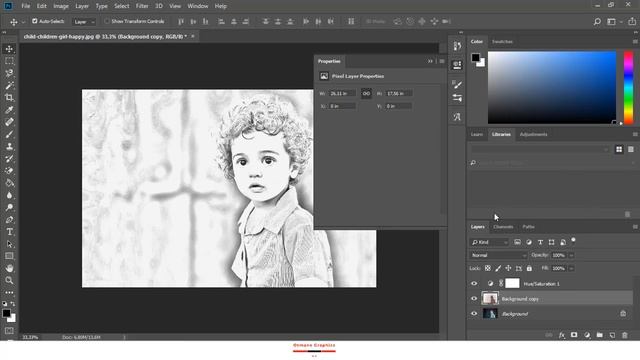Switch to the Channels tab
640x360 pixels.
pos(503,227)
